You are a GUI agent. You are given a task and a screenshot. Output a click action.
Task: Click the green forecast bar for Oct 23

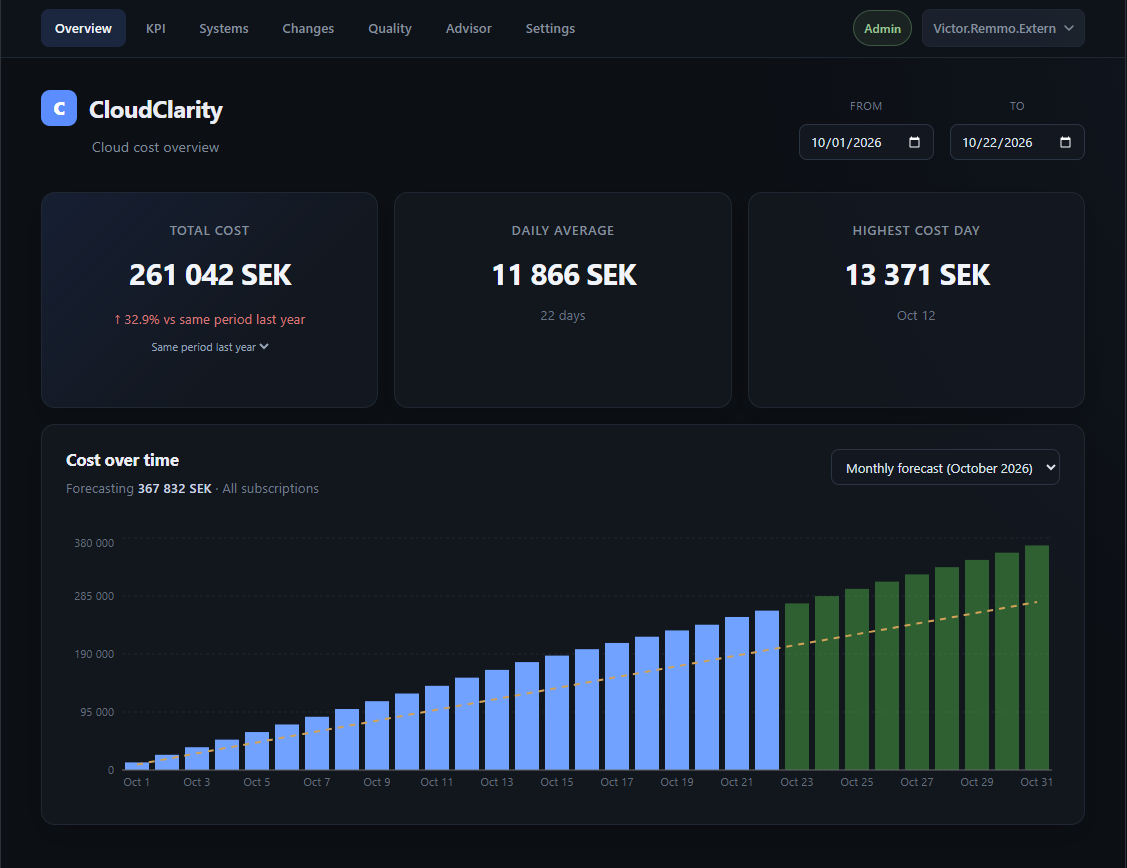797,686
